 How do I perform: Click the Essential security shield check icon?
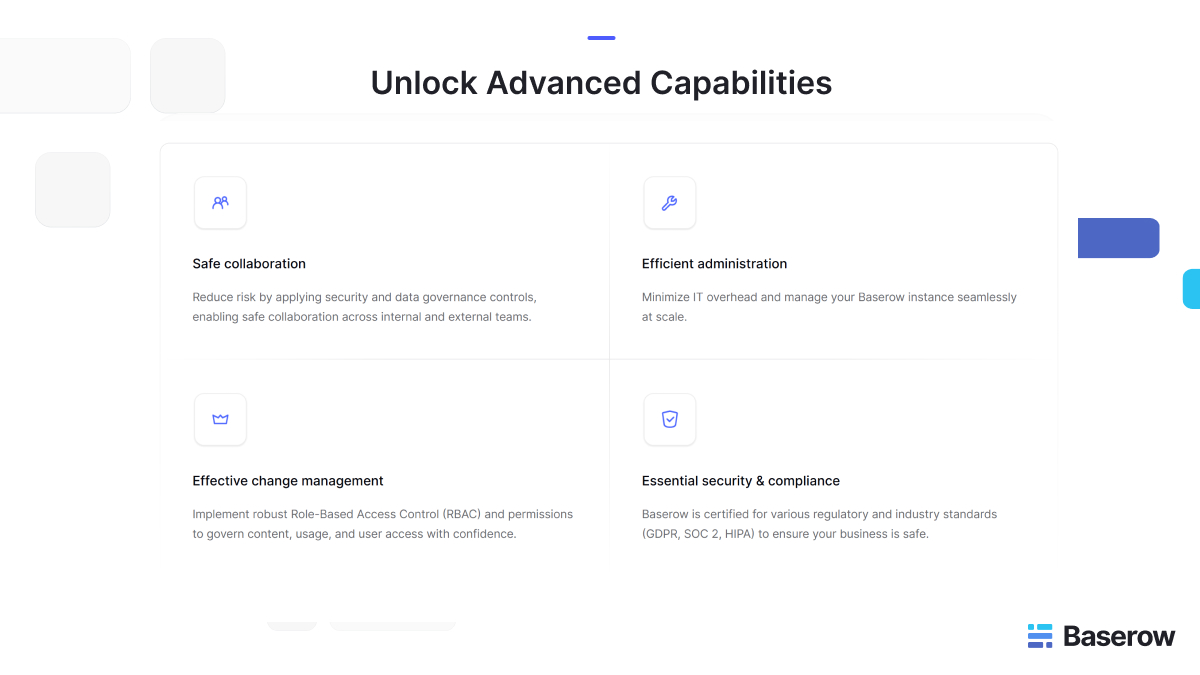click(669, 419)
